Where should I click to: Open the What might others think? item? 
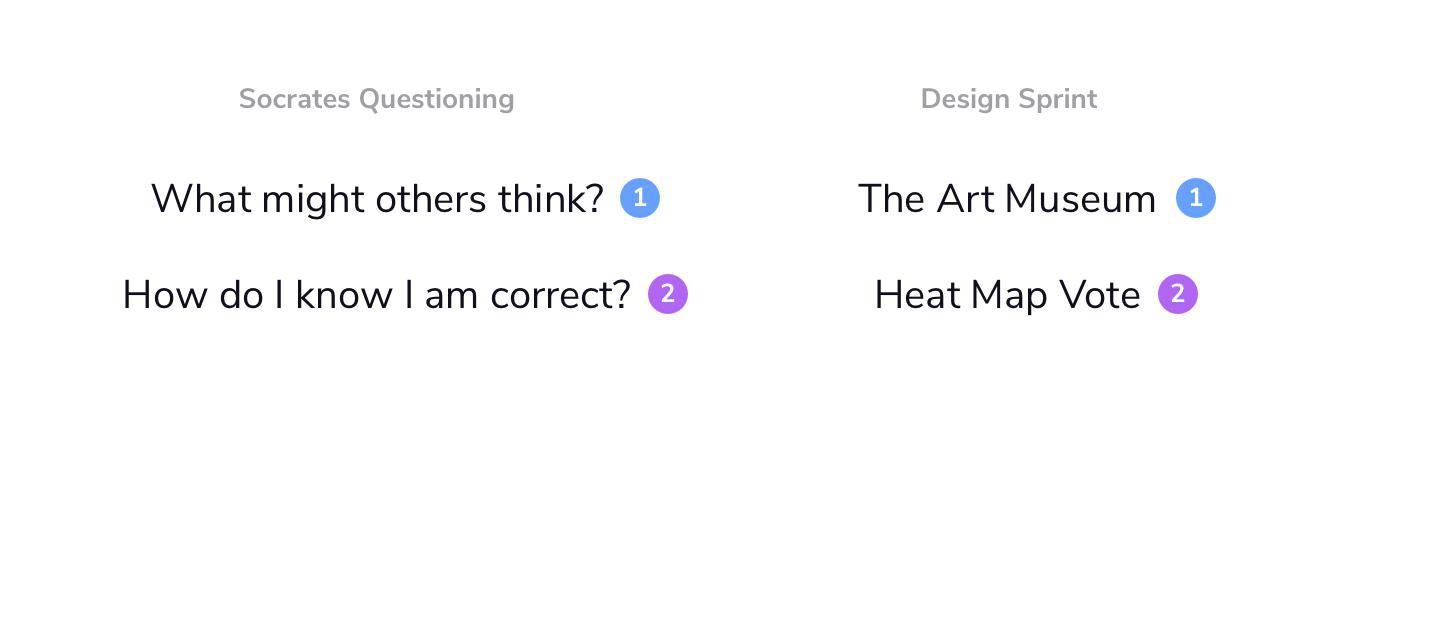pos(377,199)
